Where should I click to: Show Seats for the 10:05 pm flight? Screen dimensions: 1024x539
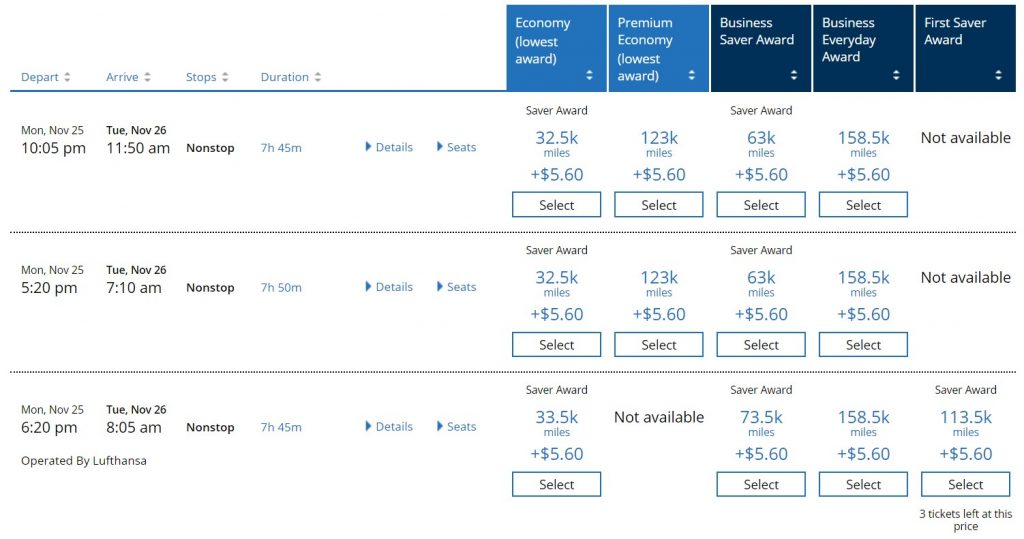456,147
